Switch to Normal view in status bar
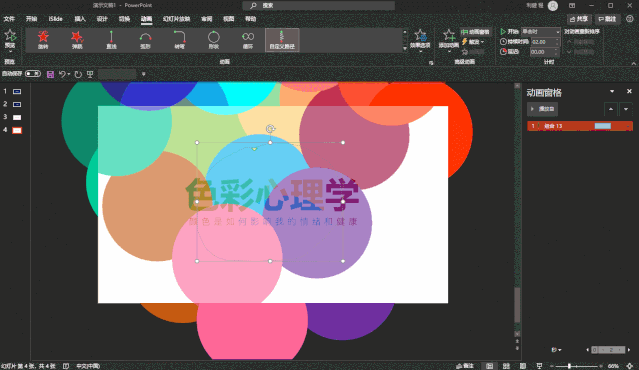This screenshot has height=370, width=639. point(489,366)
